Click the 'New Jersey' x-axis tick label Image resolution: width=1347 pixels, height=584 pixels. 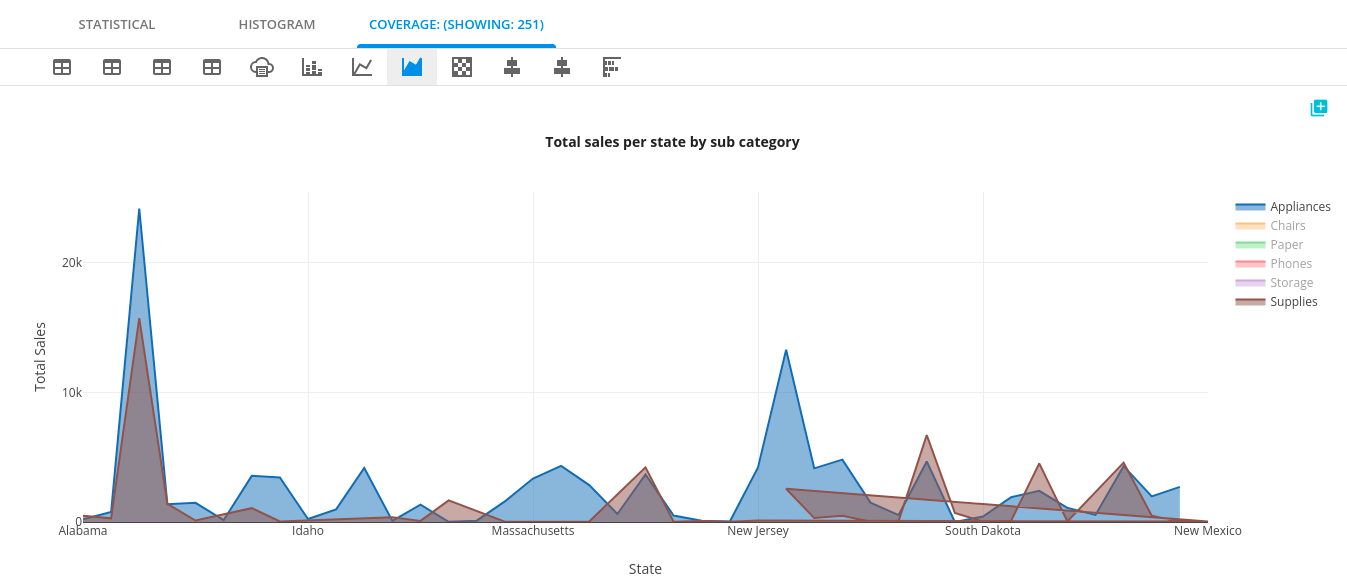pos(758,531)
